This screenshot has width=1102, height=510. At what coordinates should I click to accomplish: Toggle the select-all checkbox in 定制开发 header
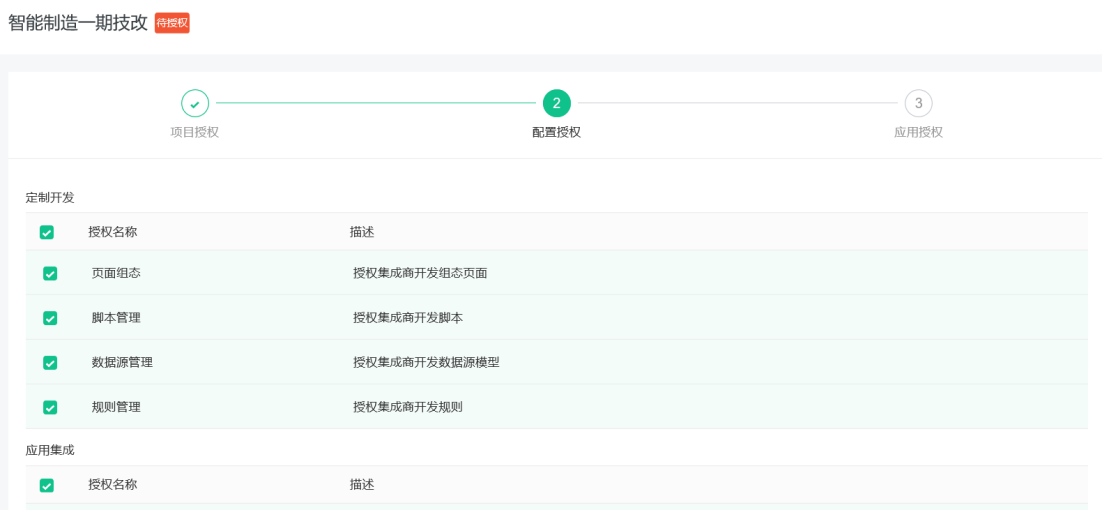click(x=46, y=233)
